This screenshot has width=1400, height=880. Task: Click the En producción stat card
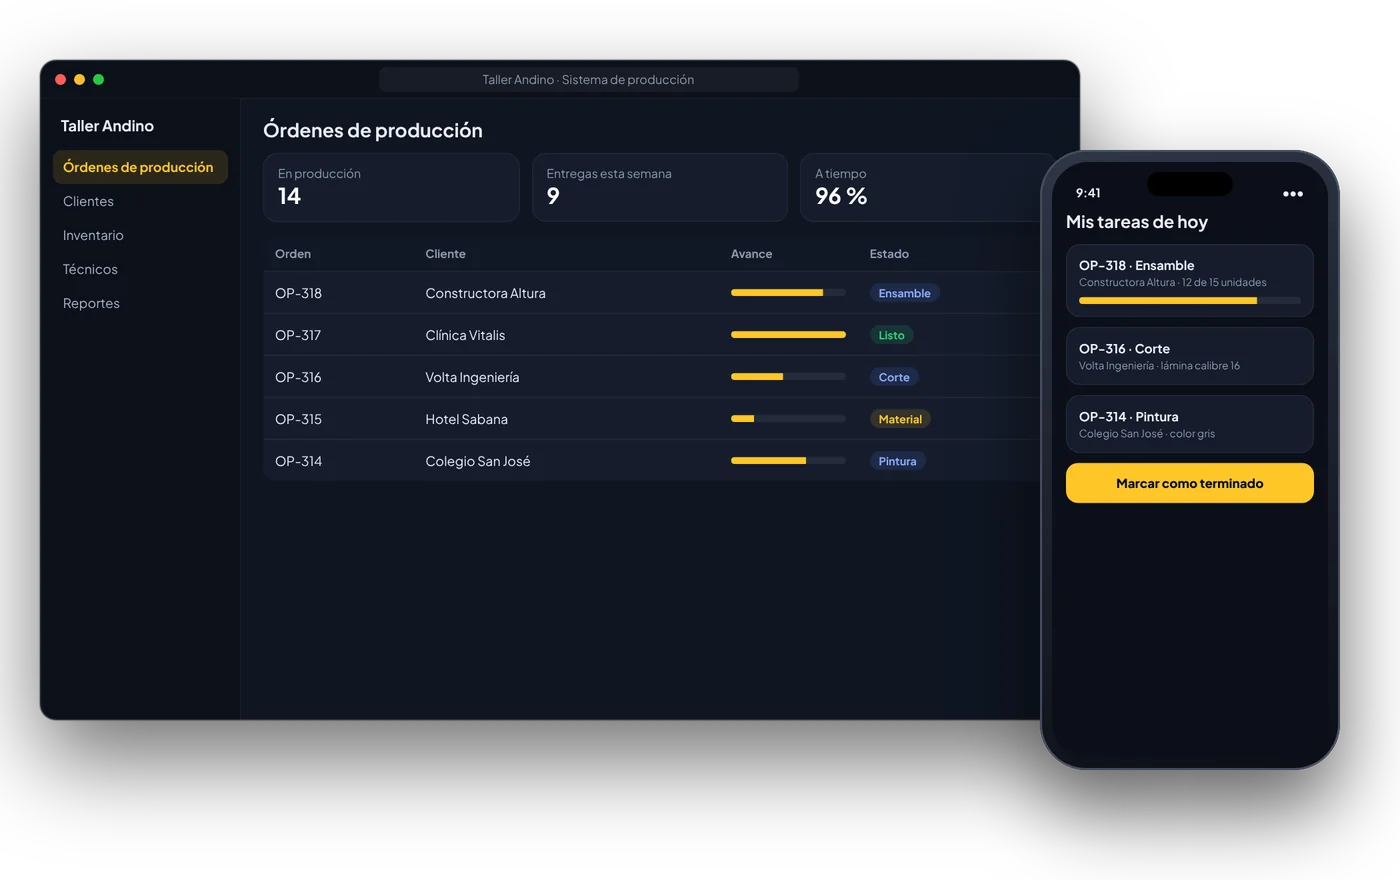pos(391,187)
